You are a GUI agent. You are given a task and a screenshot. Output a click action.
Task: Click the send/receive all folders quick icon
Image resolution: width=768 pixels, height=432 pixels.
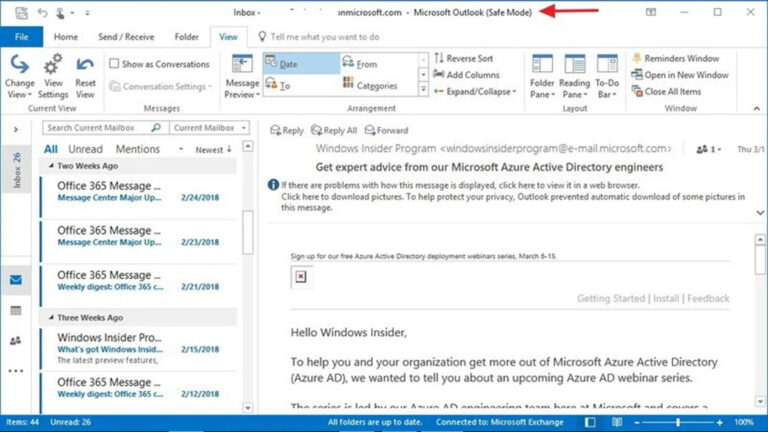click(x=21, y=12)
